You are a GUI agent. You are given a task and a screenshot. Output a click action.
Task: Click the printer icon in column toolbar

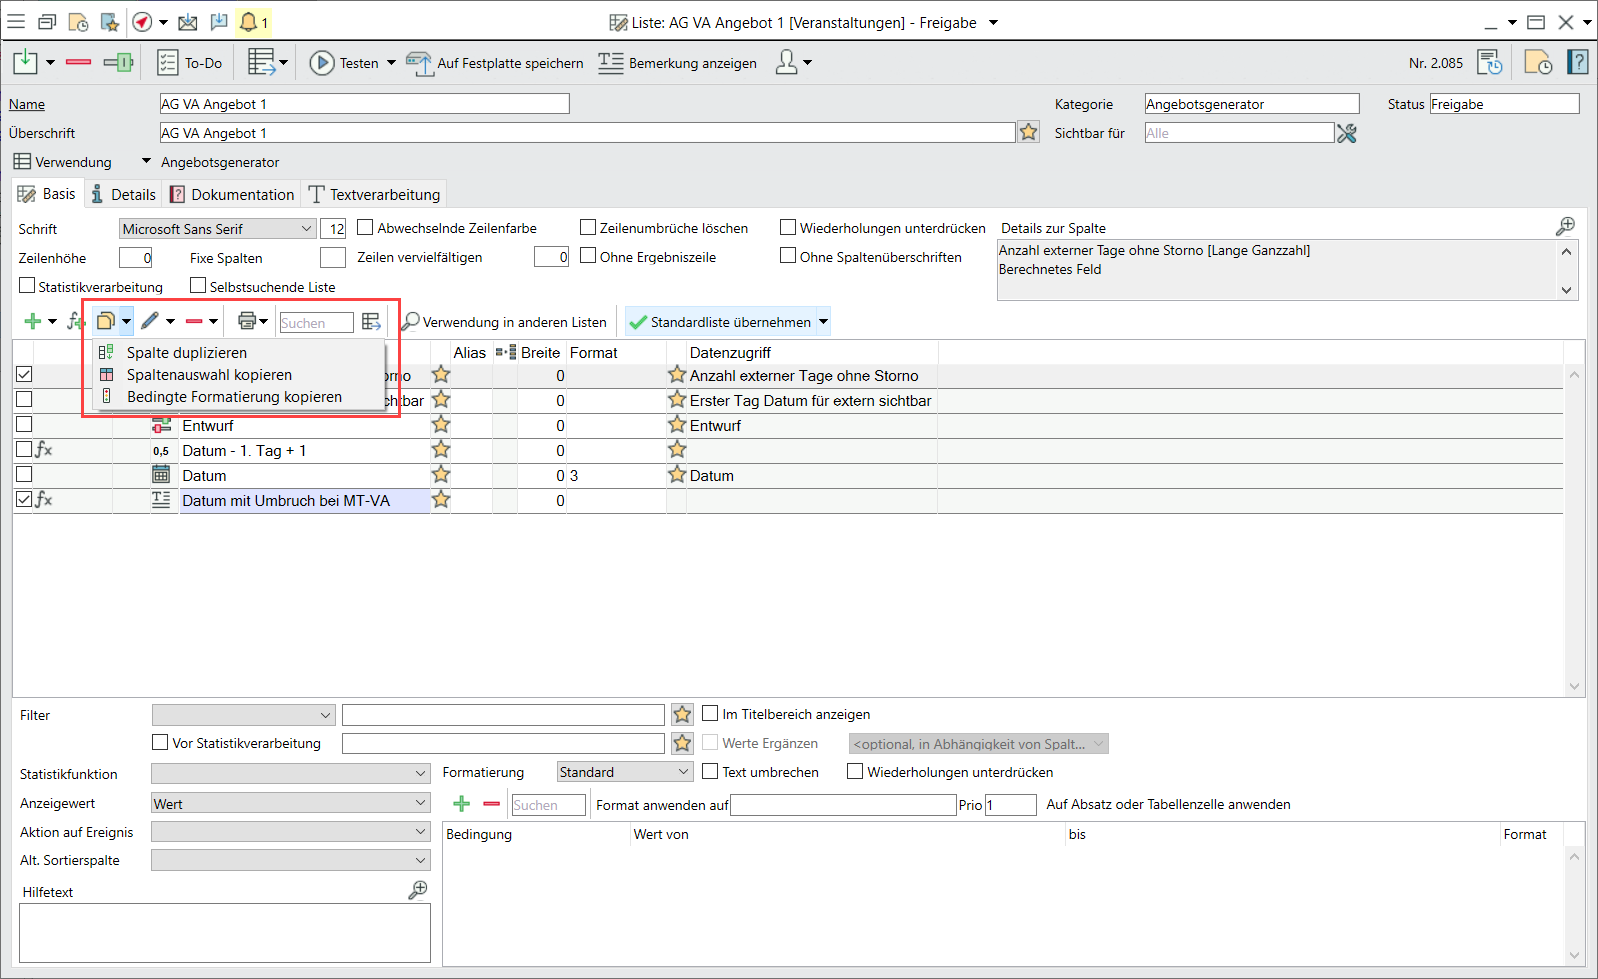(x=246, y=321)
